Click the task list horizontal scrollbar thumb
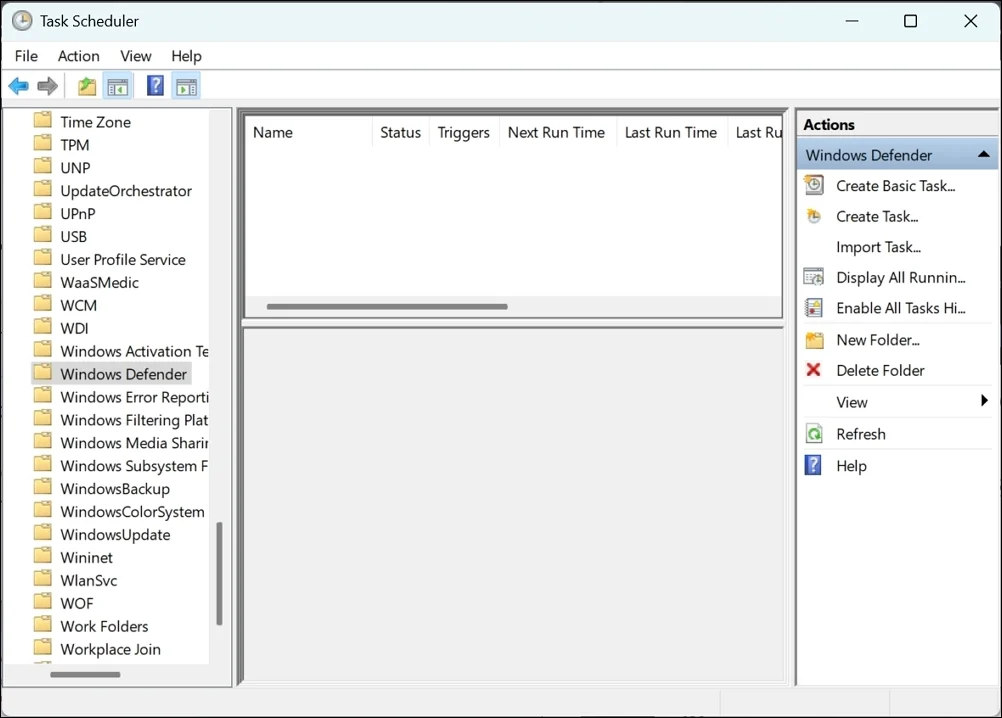This screenshot has height=718, width=1002. [387, 307]
